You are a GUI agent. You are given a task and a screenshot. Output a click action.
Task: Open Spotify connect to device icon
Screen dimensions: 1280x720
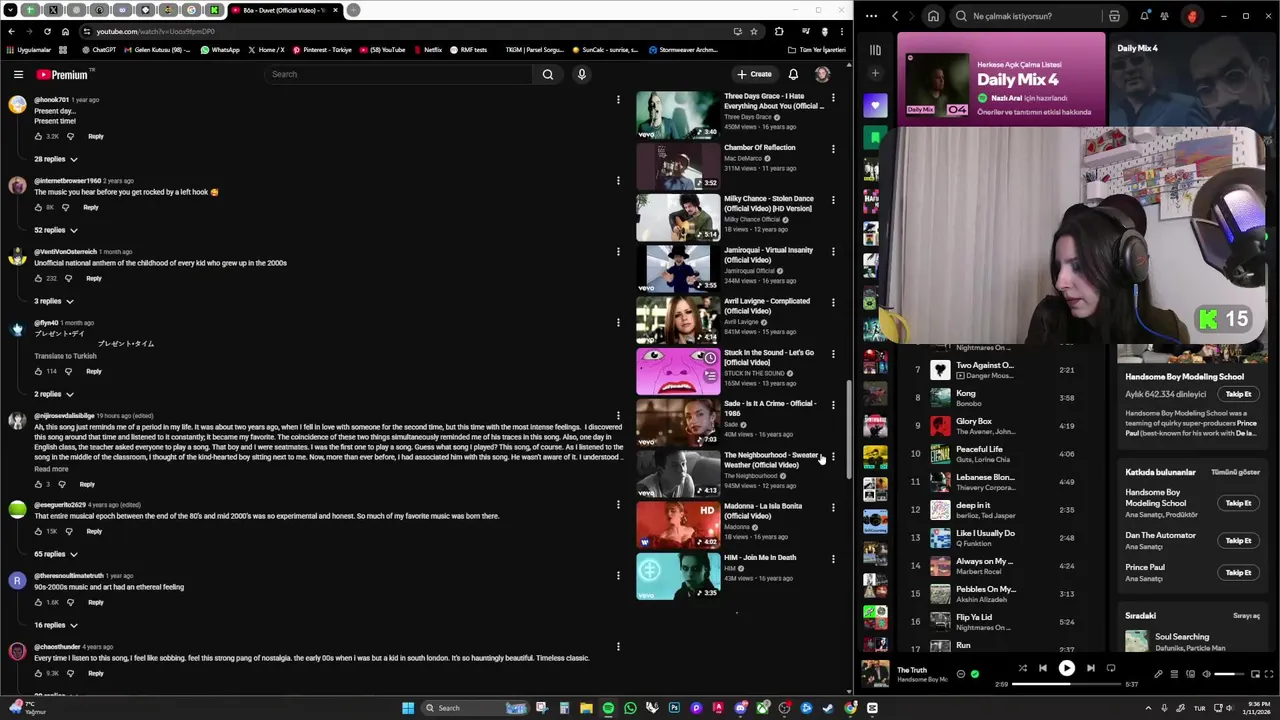(x=1191, y=674)
